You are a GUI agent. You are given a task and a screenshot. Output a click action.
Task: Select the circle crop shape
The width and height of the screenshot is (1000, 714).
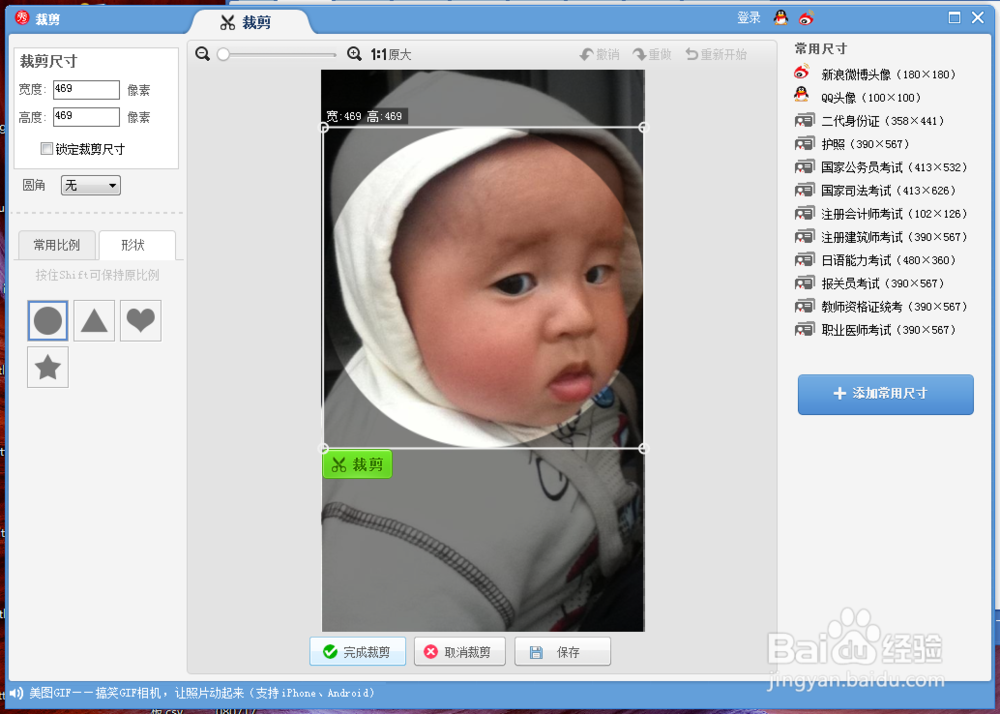click(48, 320)
